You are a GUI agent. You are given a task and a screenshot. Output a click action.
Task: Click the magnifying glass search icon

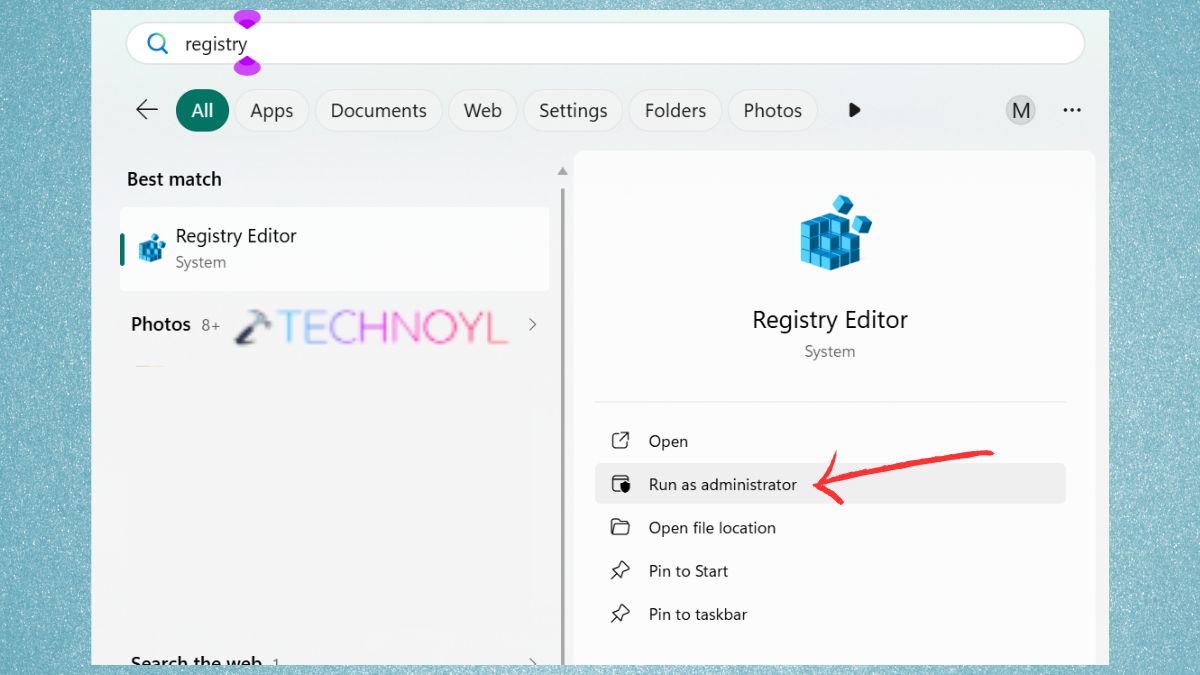pyautogui.click(x=158, y=43)
